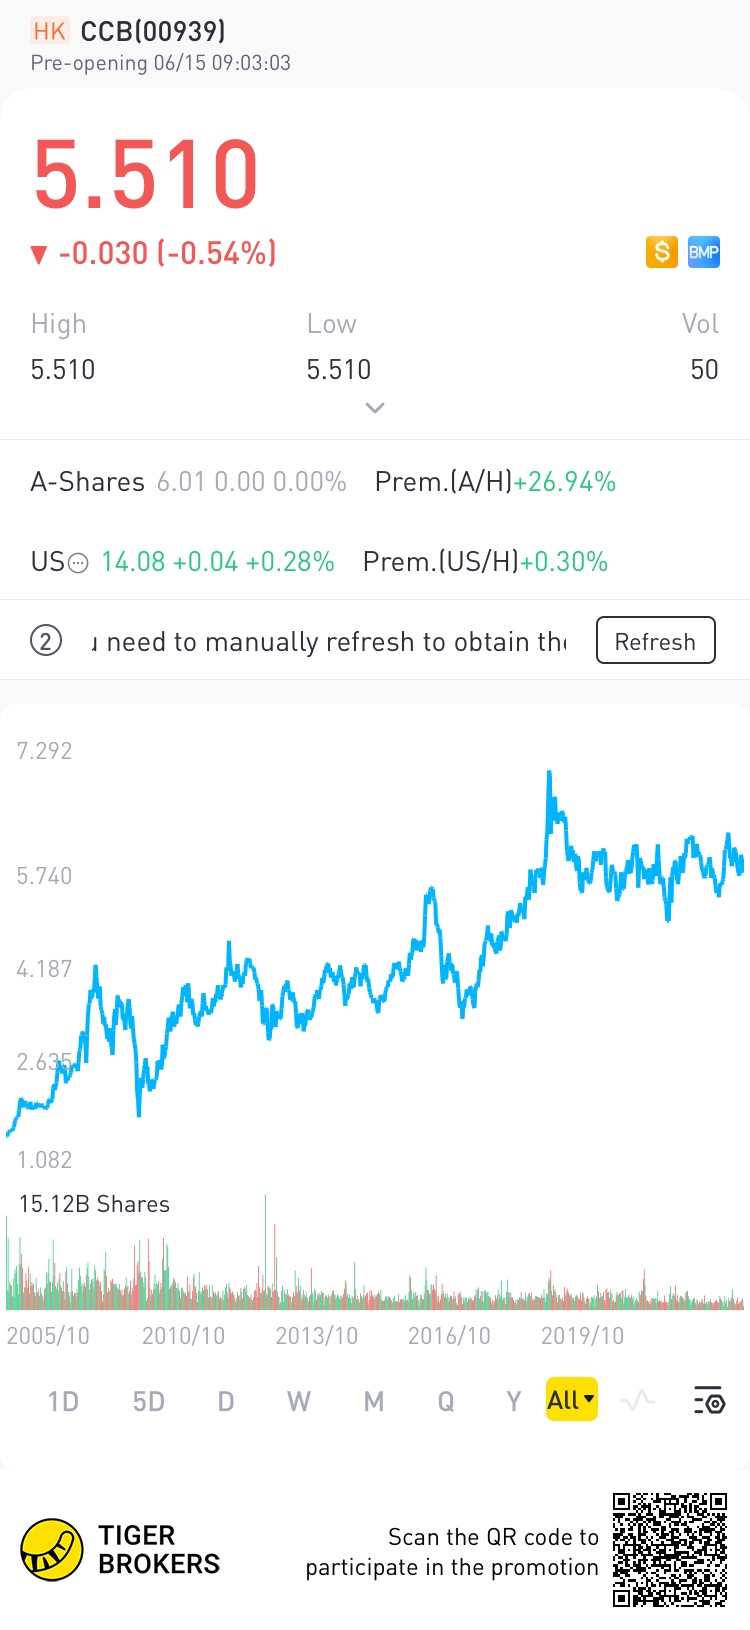Switch chart to 5D timeframe
The image size is (750, 1630).
coord(148,1401)
